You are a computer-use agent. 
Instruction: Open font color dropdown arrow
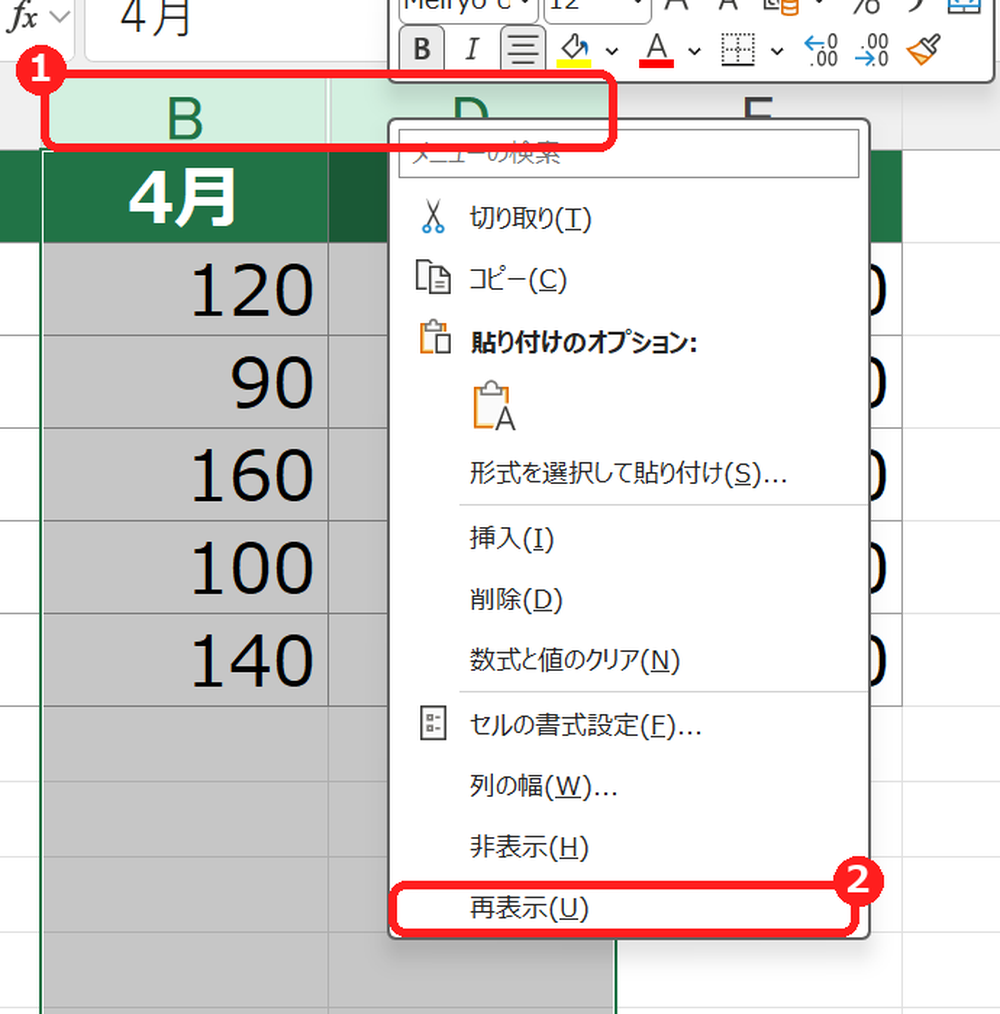pos(695,51)
